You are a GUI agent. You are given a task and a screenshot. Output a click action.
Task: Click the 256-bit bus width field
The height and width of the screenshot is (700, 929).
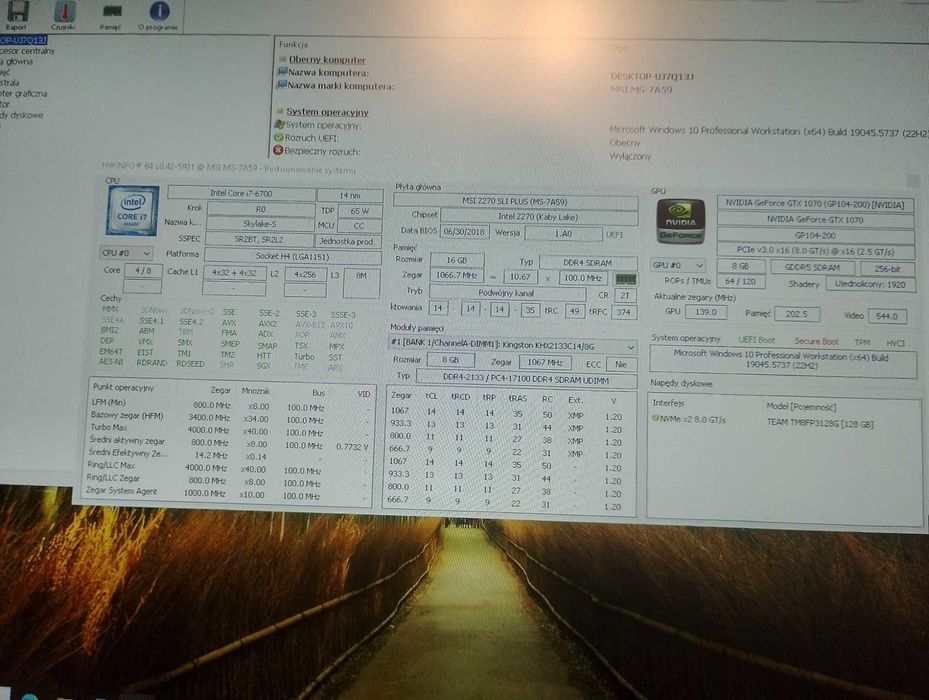coord(887,269)
